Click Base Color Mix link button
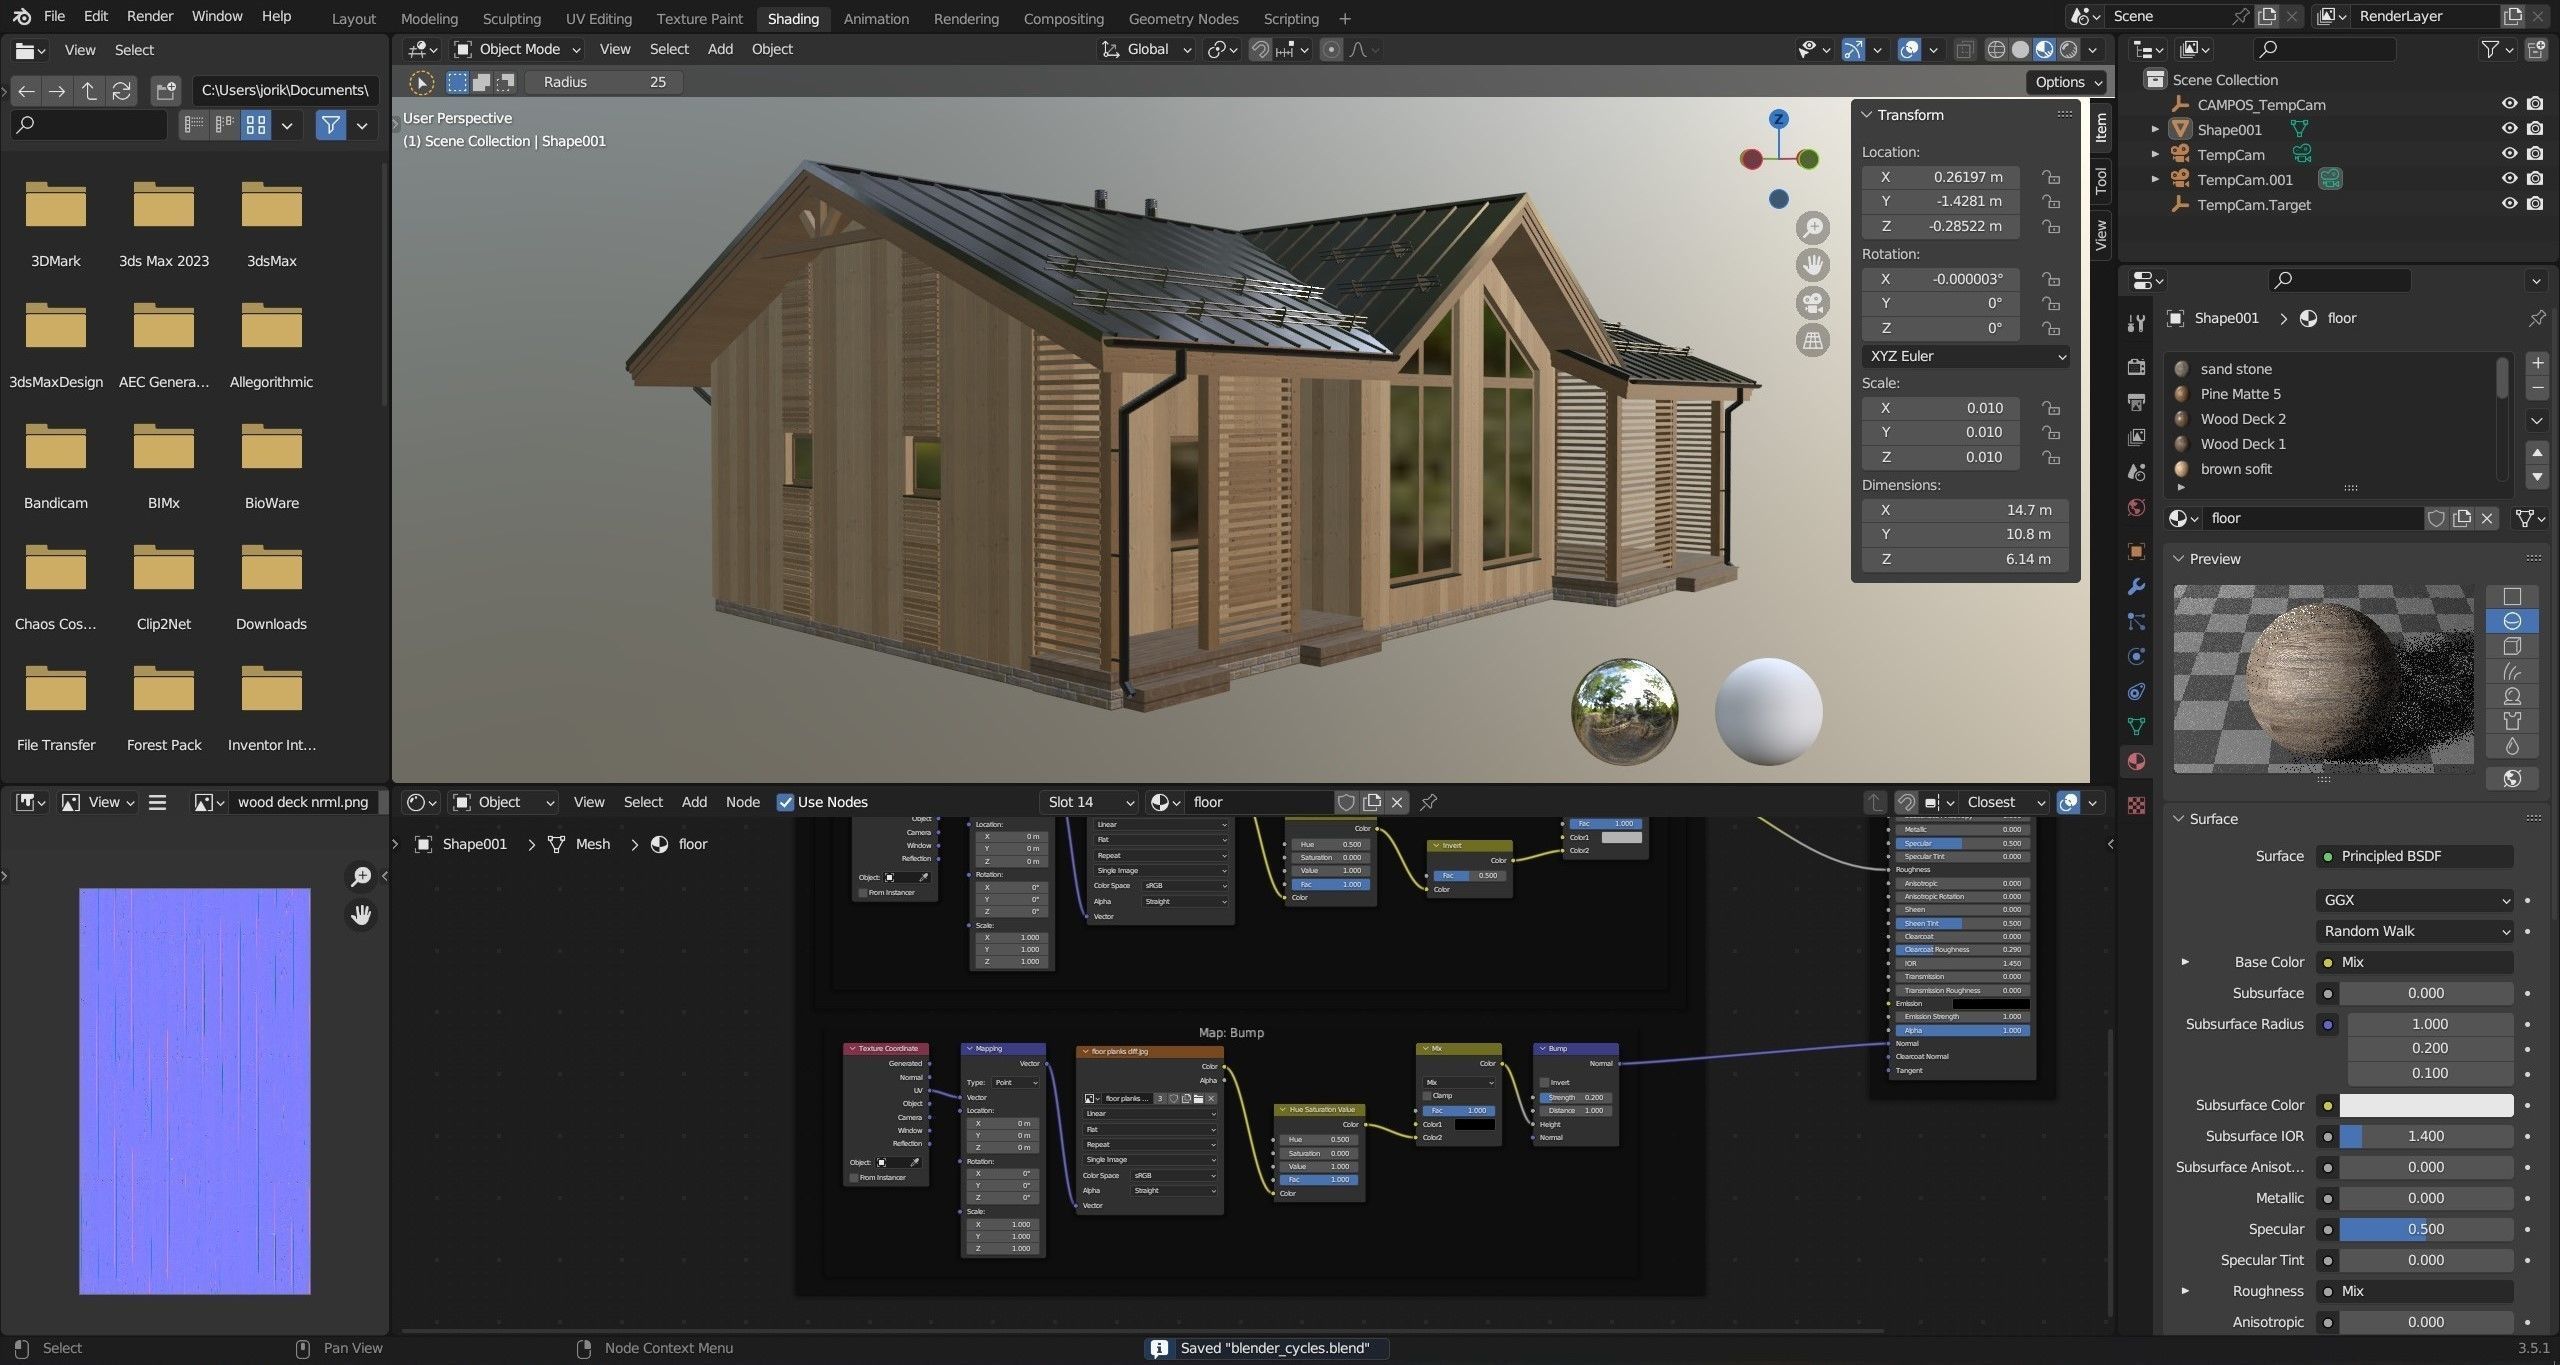Viewport: 2560px width, 1365px height. tap(2414, 962)
